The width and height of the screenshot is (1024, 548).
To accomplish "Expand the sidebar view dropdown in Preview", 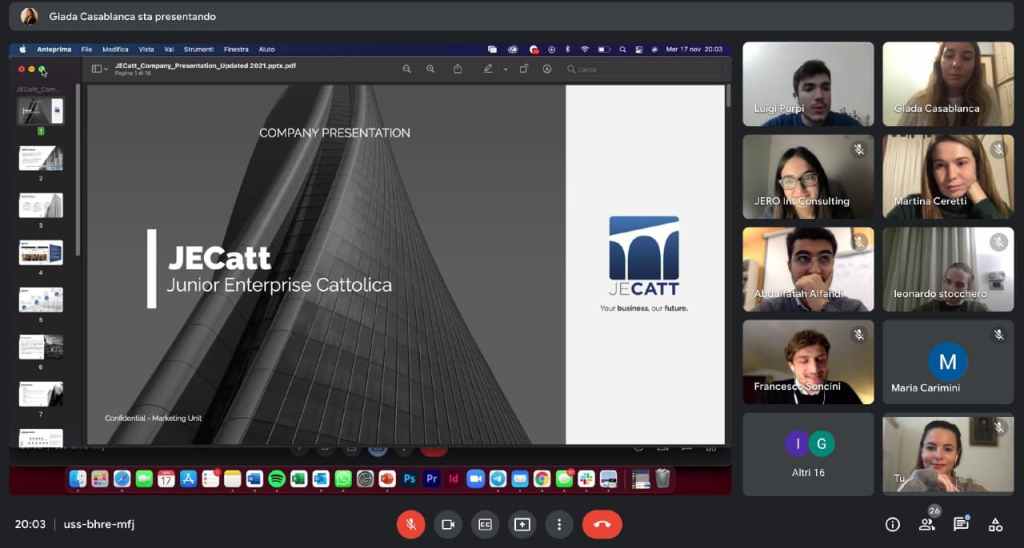I will pos(107,69).
